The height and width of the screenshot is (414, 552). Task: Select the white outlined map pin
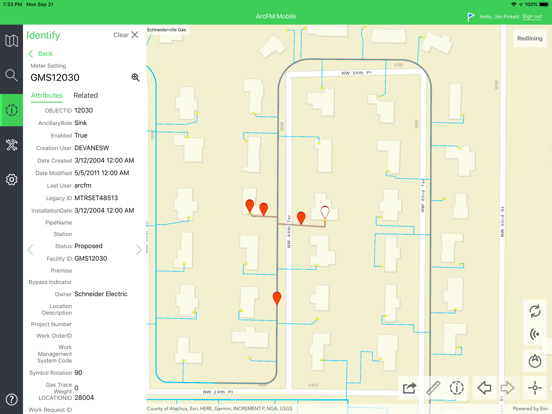pos(325,213)
